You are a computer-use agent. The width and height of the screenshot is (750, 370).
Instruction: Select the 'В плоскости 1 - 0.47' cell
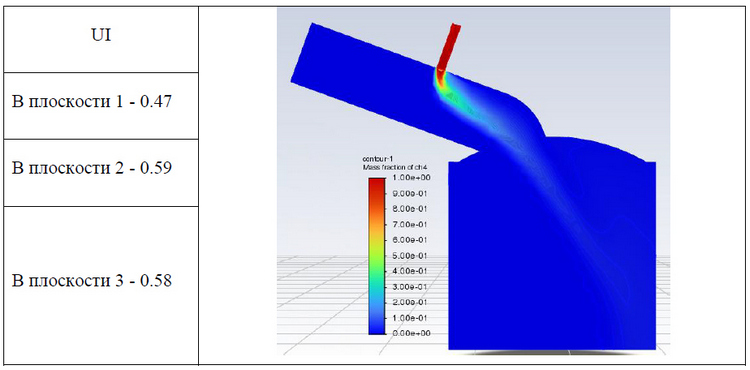pos(100,106)
